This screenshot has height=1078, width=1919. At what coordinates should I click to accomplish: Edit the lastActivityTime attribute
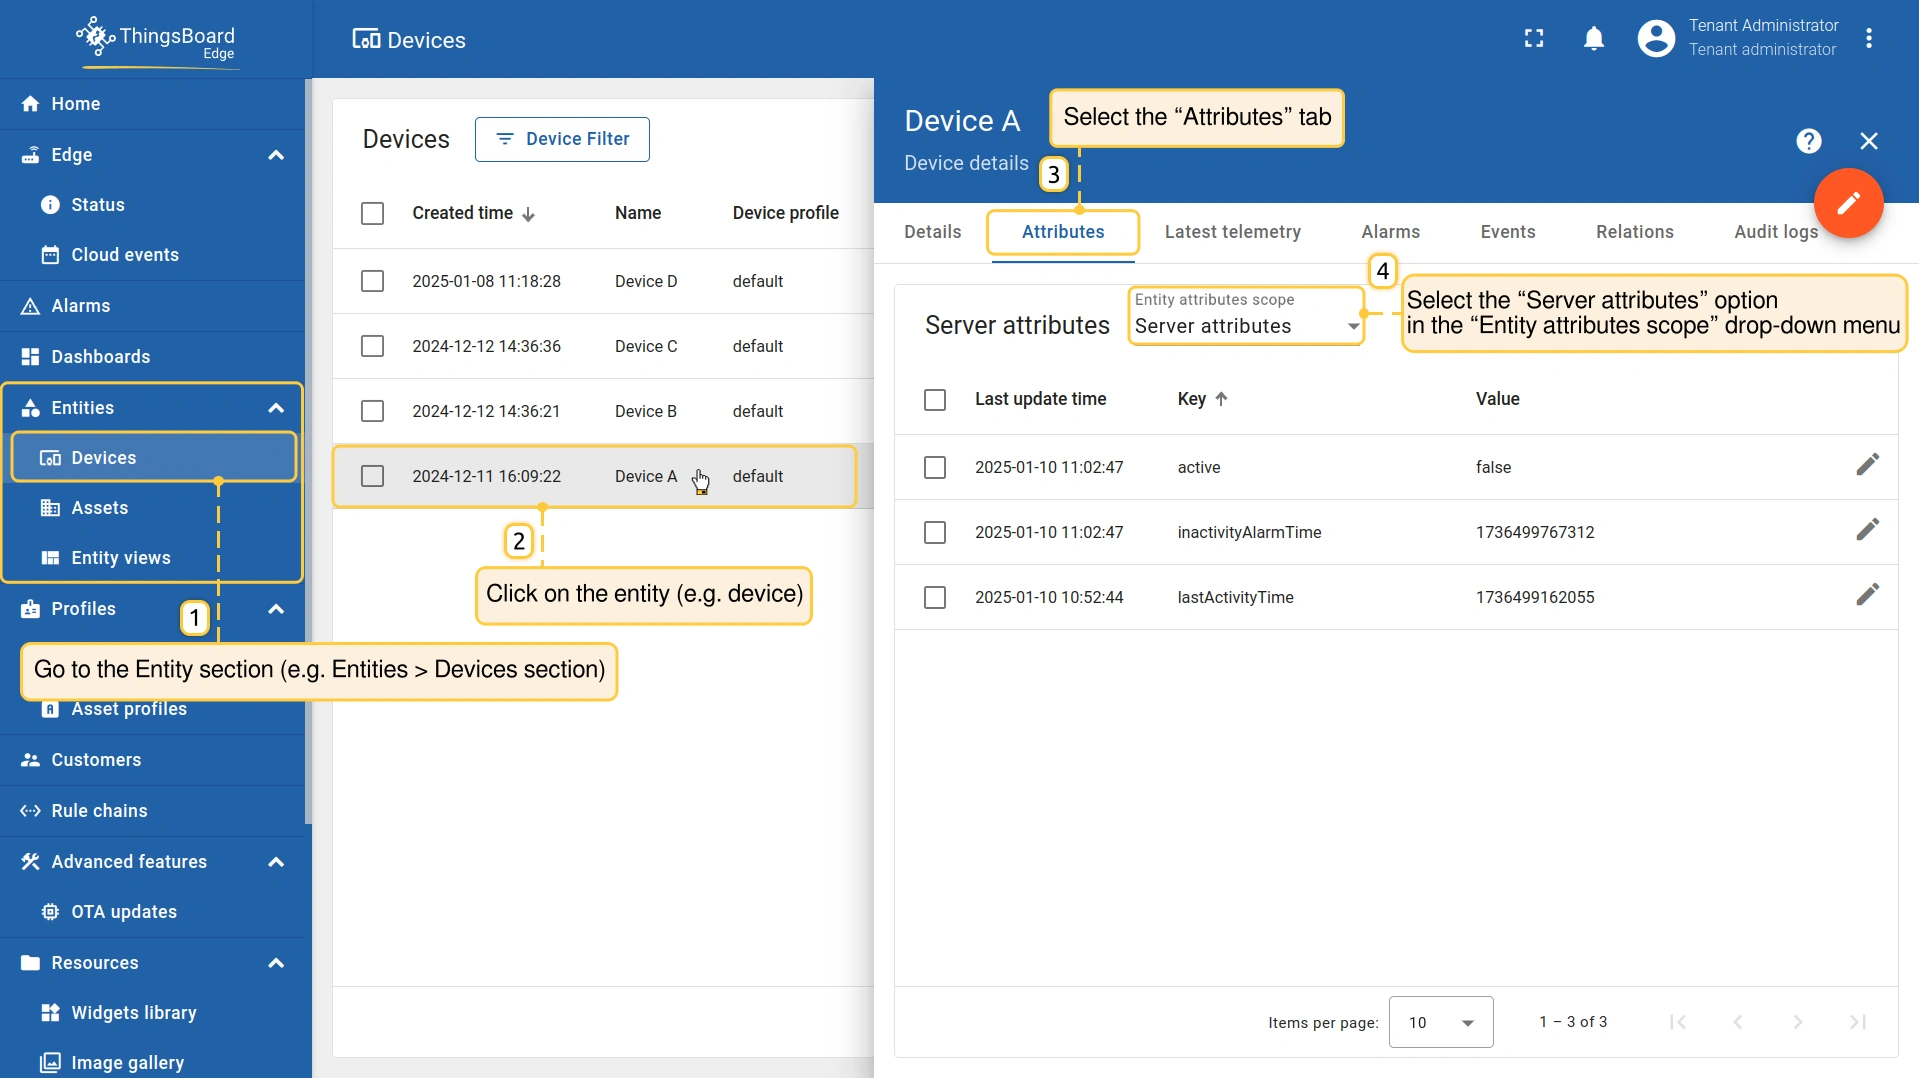[1867, 595]
